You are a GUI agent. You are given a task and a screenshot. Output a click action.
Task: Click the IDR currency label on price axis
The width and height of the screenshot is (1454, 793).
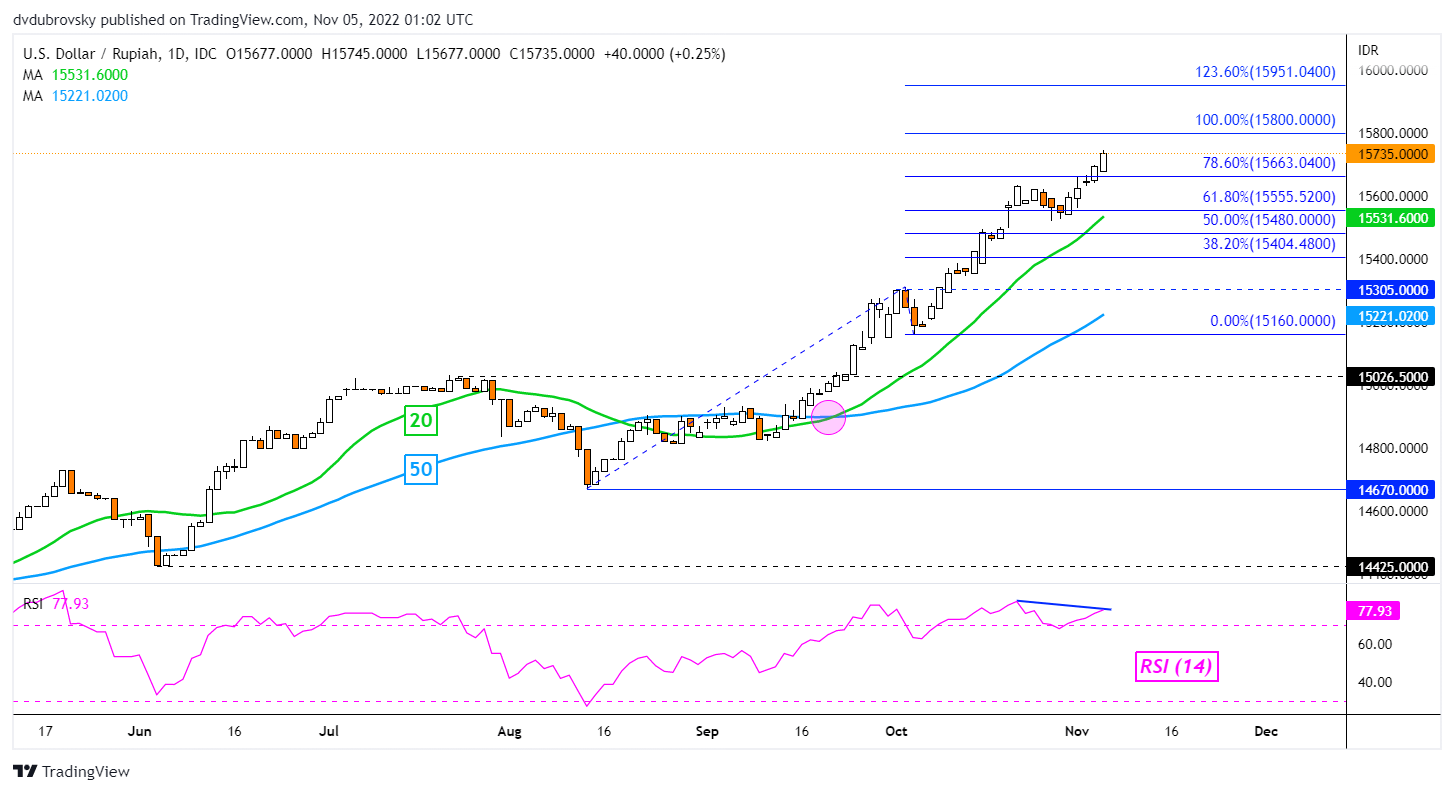click(x=1369, y=49)
